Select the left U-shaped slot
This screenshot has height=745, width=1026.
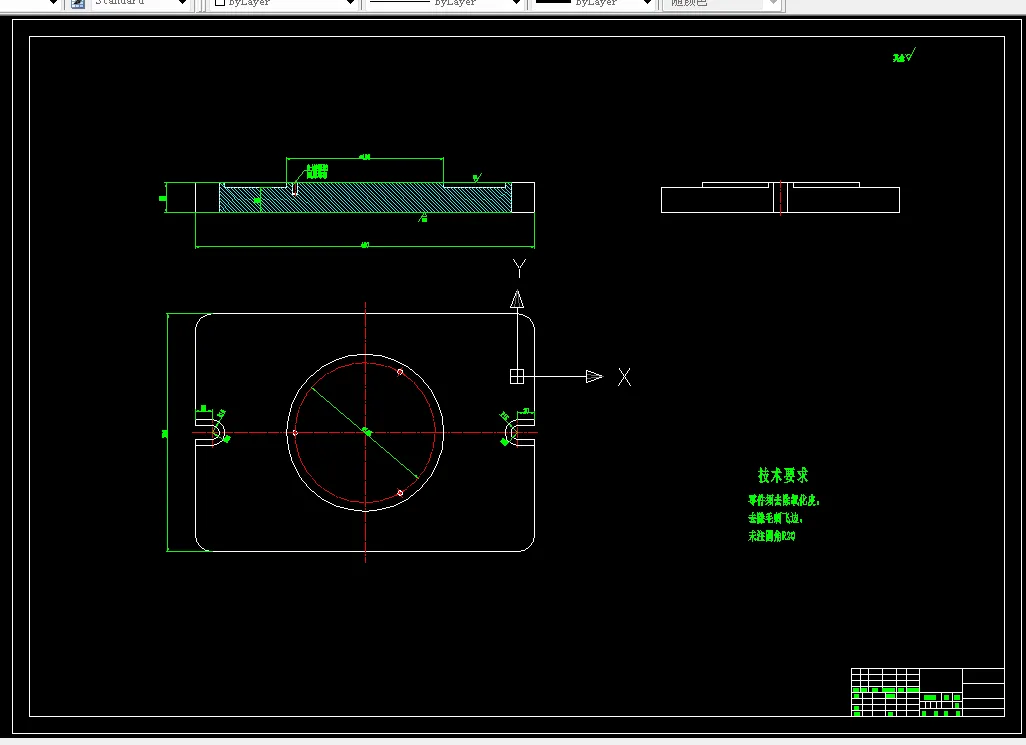[210, 432]
